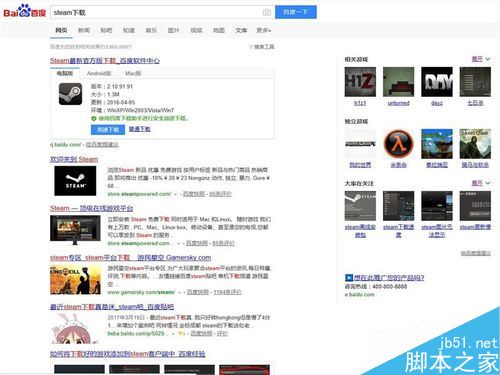Click the Unturned game thumbnail
Image resolution: width=500 pixels, height=375 pixels.
[398, 82]
